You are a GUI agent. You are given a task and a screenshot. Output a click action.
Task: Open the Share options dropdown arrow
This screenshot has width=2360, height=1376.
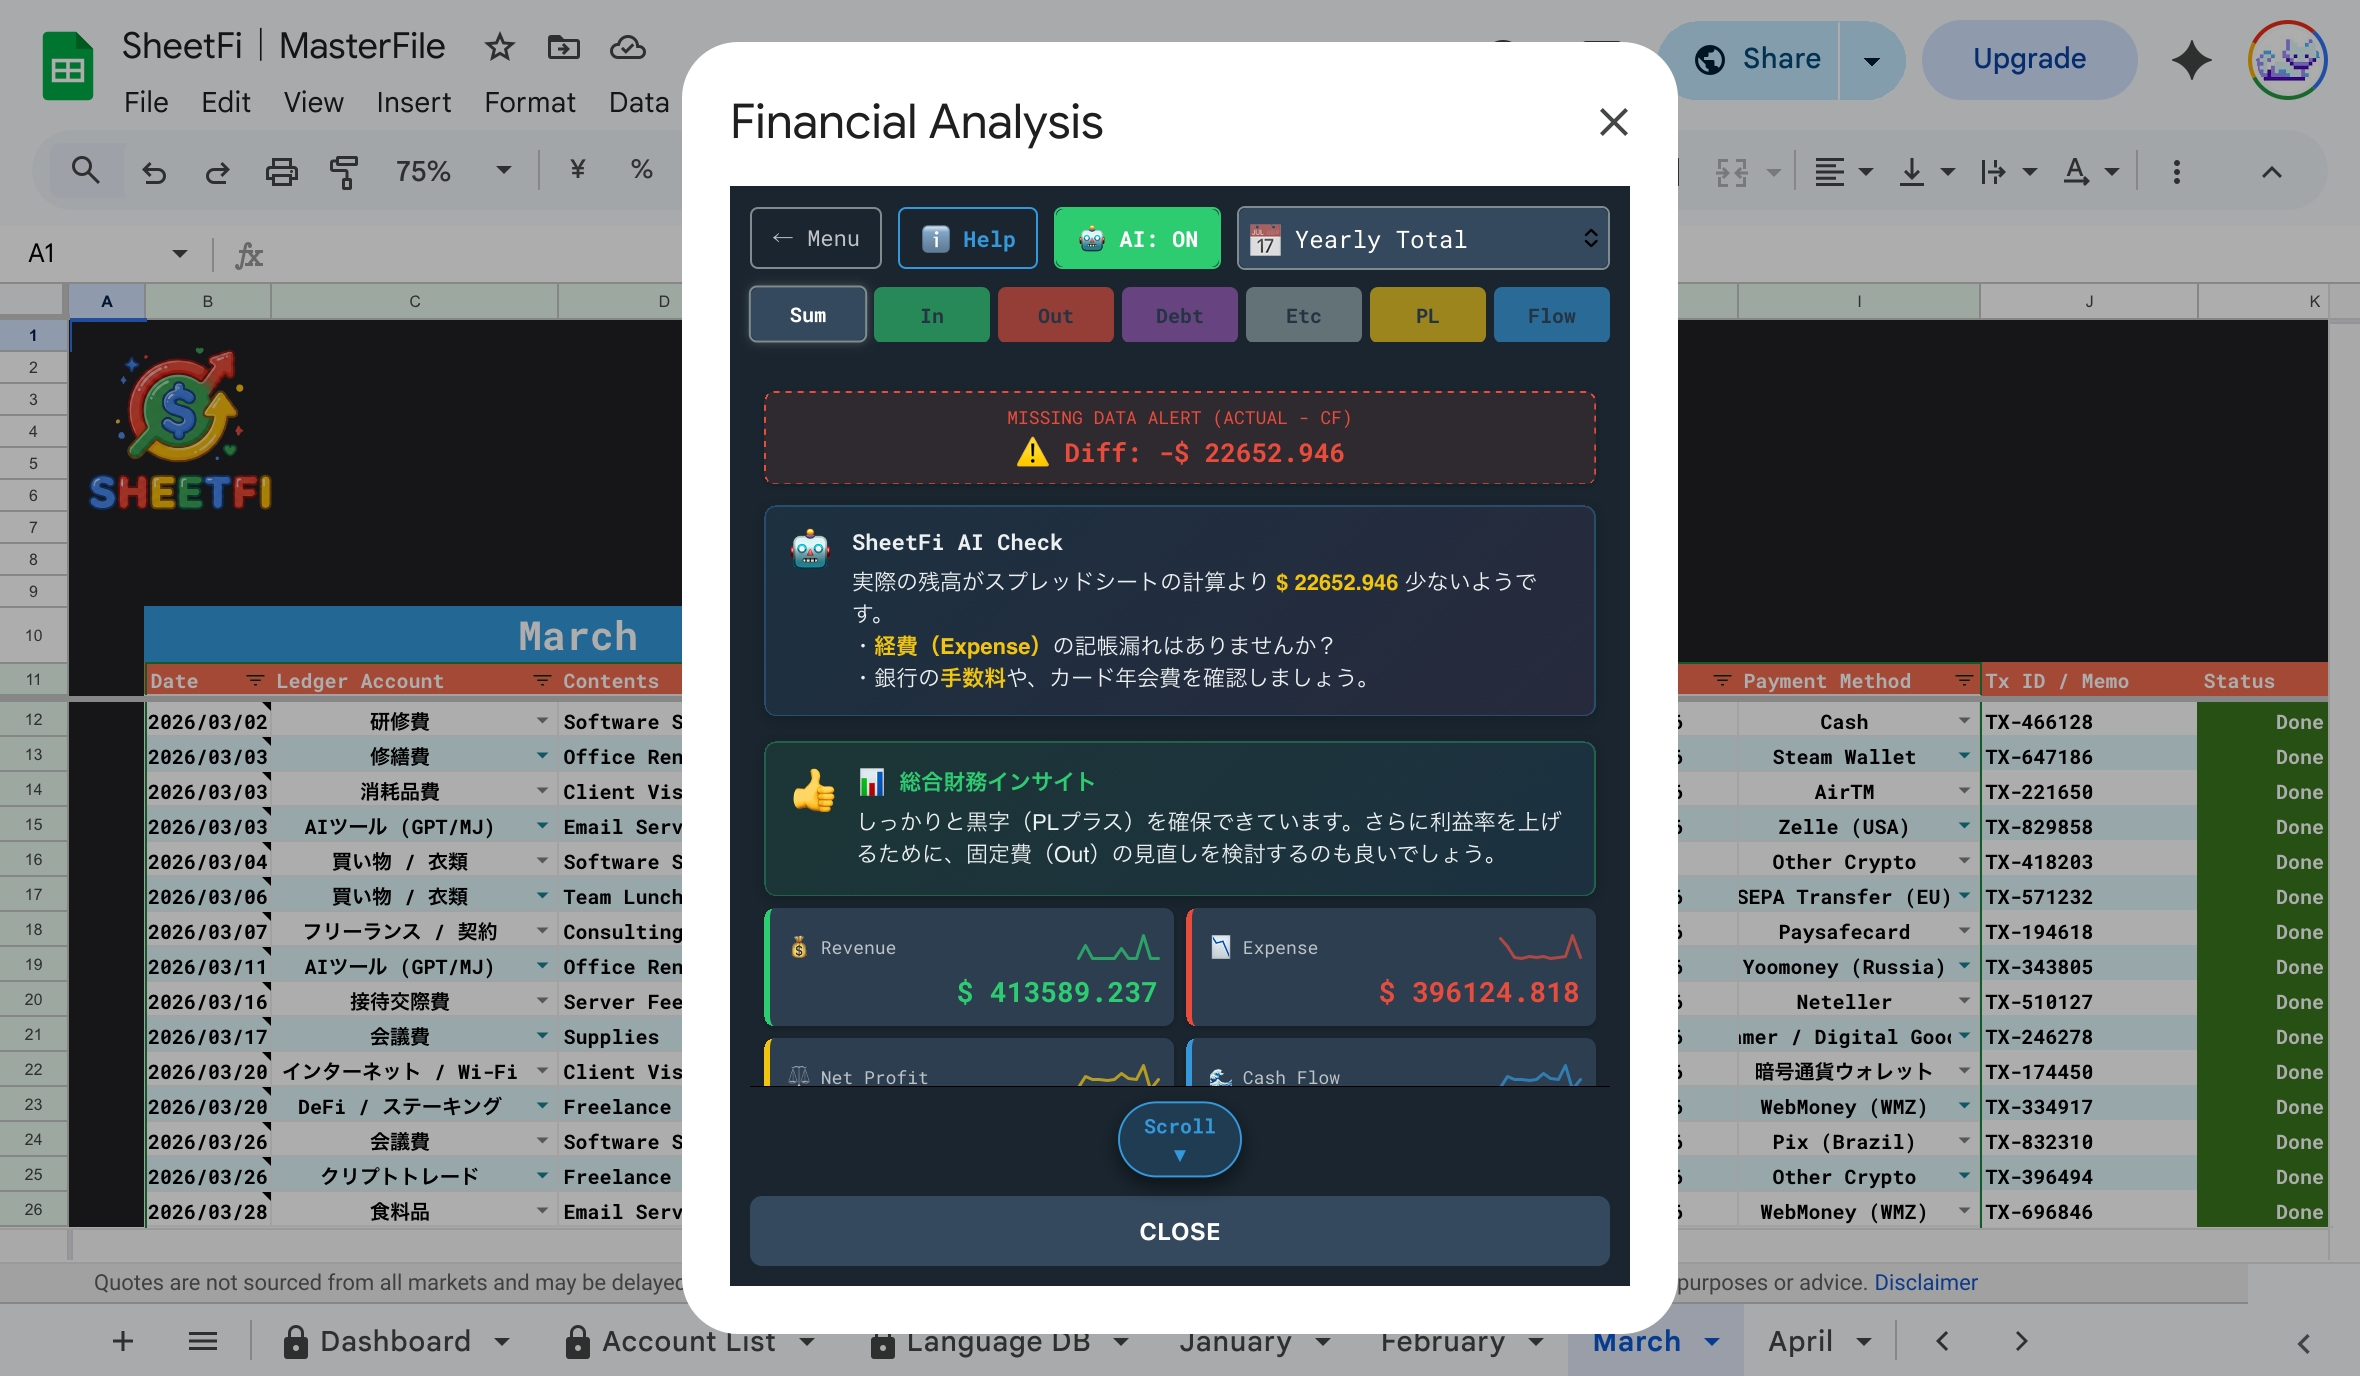pyautogui.click(x=1871, y=60)
